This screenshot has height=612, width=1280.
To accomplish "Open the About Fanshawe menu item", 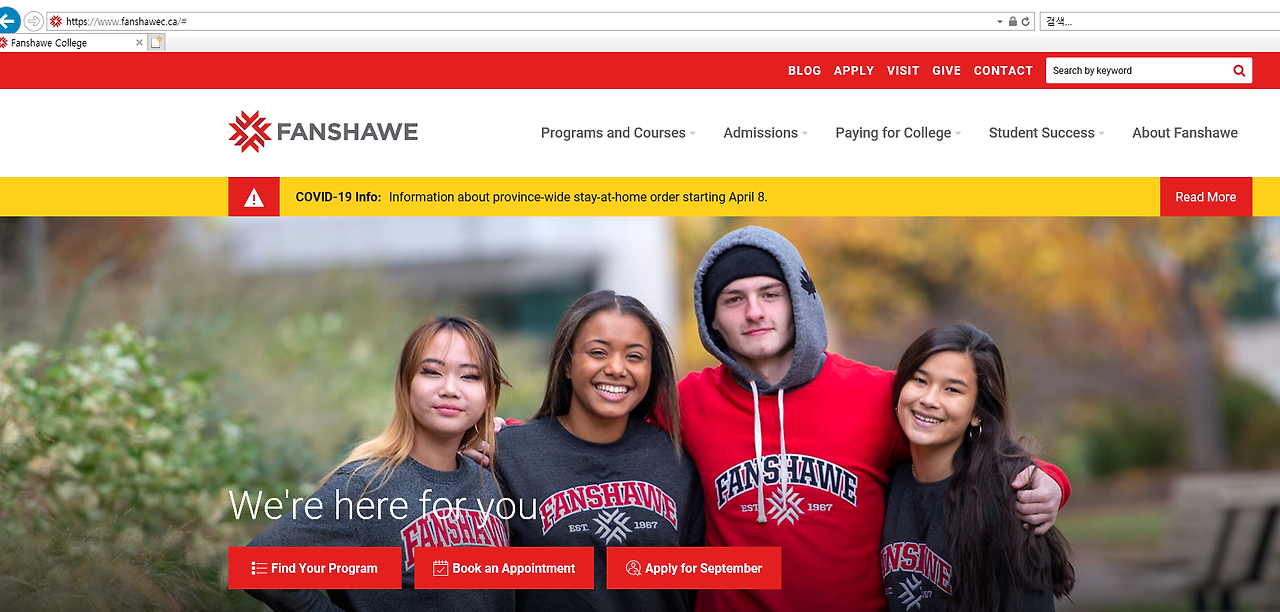I will coord(1185,132).
